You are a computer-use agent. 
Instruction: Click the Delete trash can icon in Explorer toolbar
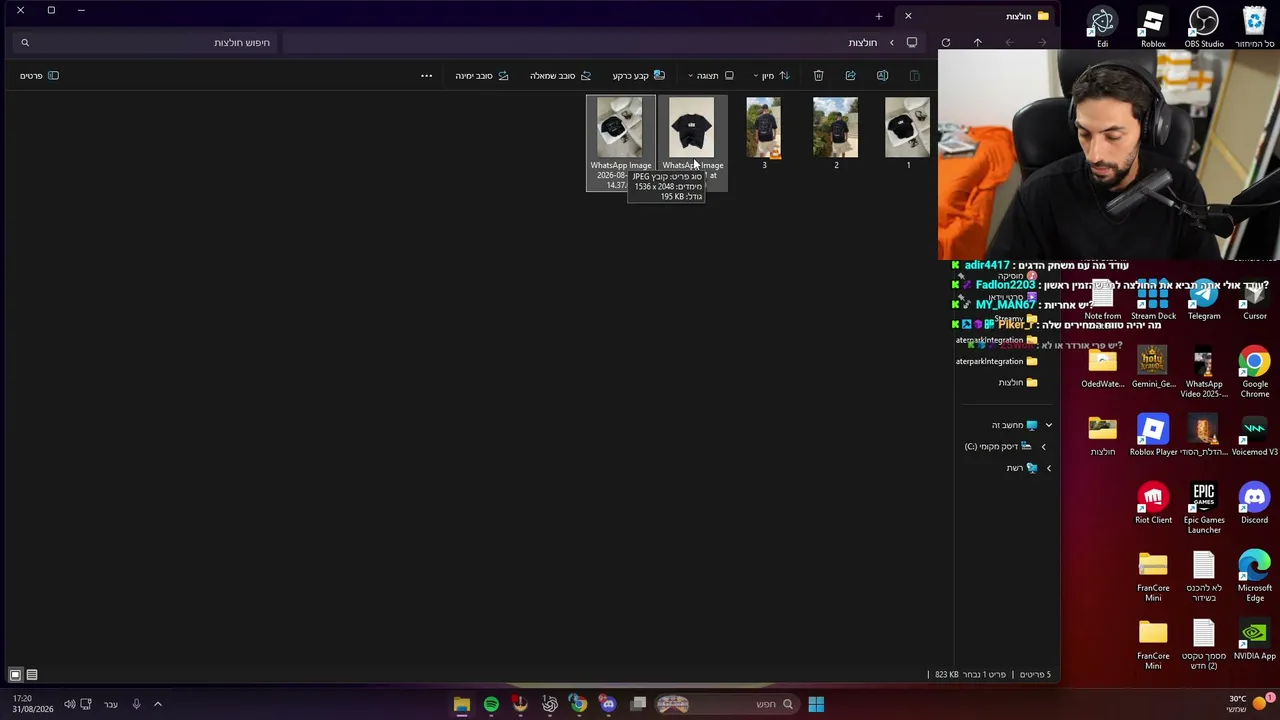(818, 76)
